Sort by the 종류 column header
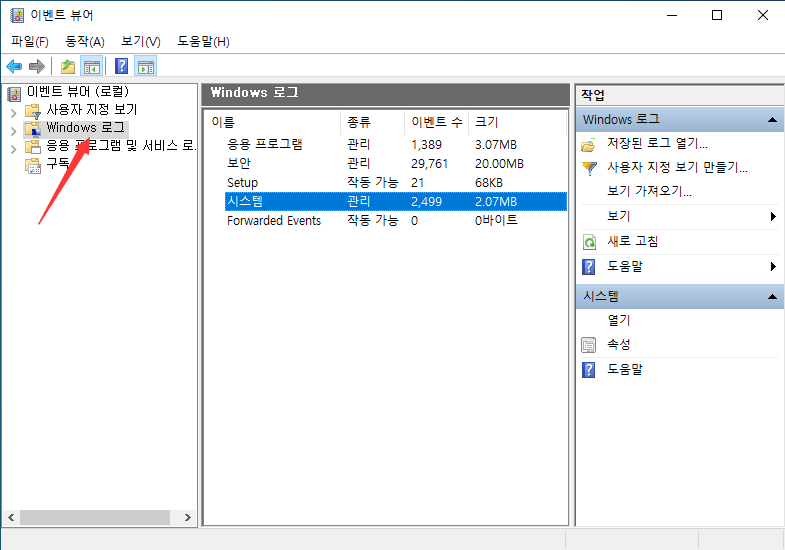This screenshot has height=550, width=785. point(372,122)
